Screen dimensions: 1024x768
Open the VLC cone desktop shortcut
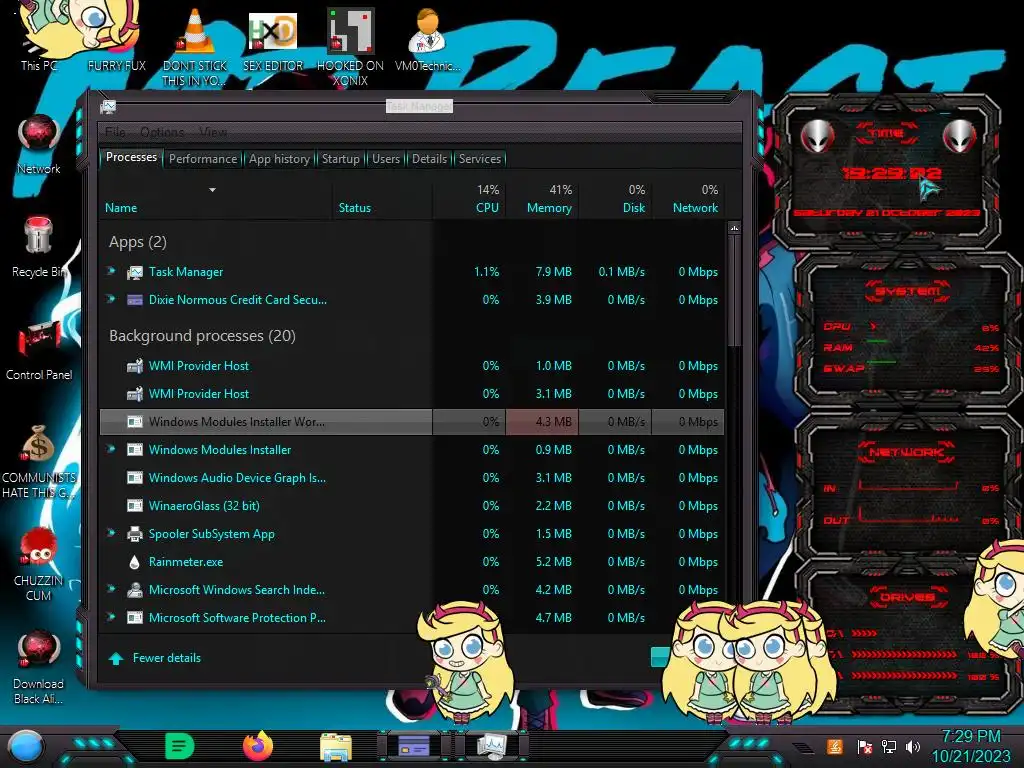coord(195,46)
